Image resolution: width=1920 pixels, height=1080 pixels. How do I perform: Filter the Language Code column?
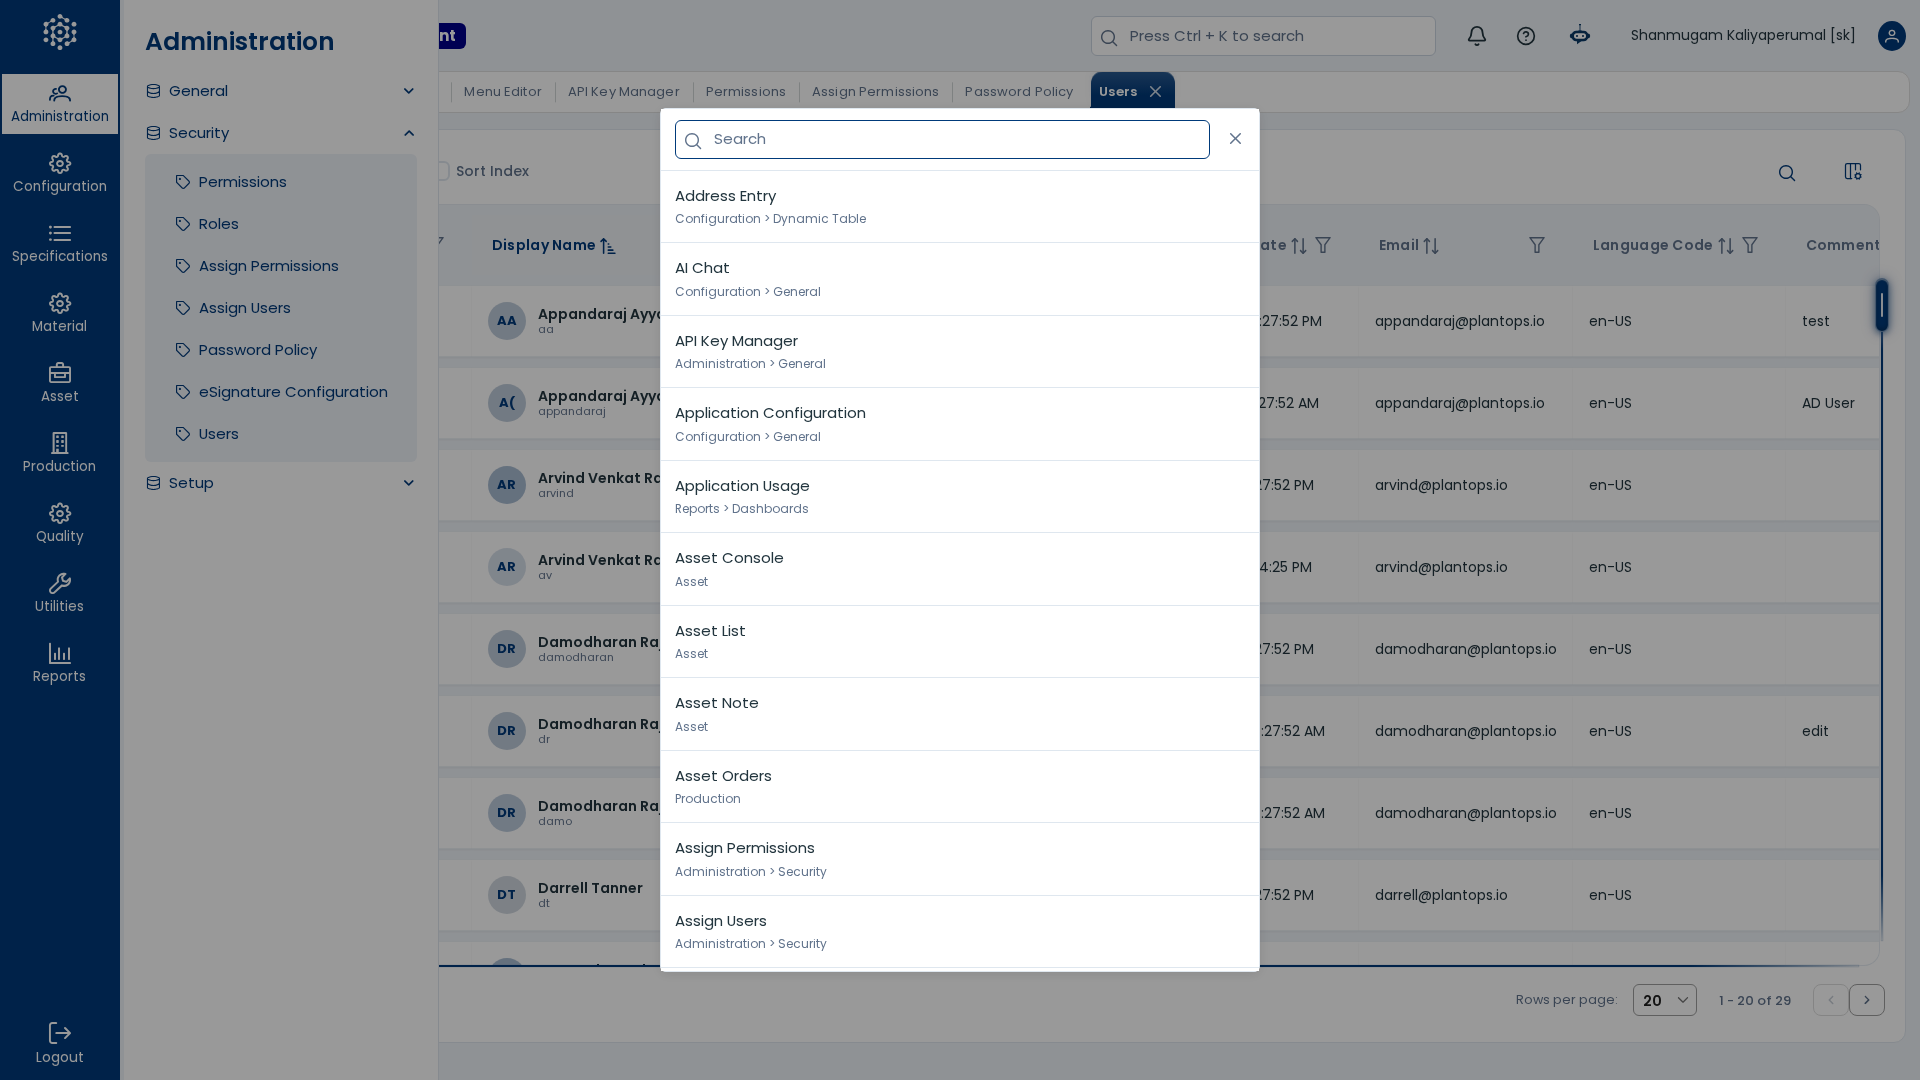coord(1750,246)
